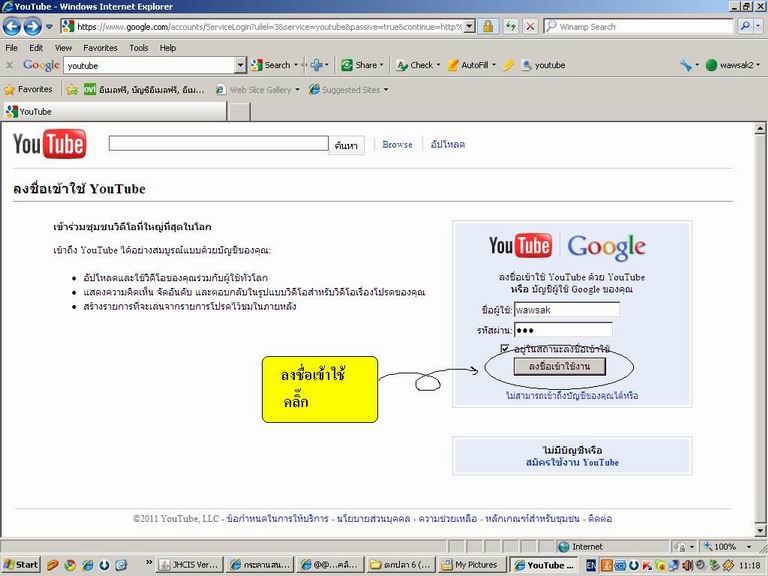Click the username field containing wawsak

tap(567, 310)
